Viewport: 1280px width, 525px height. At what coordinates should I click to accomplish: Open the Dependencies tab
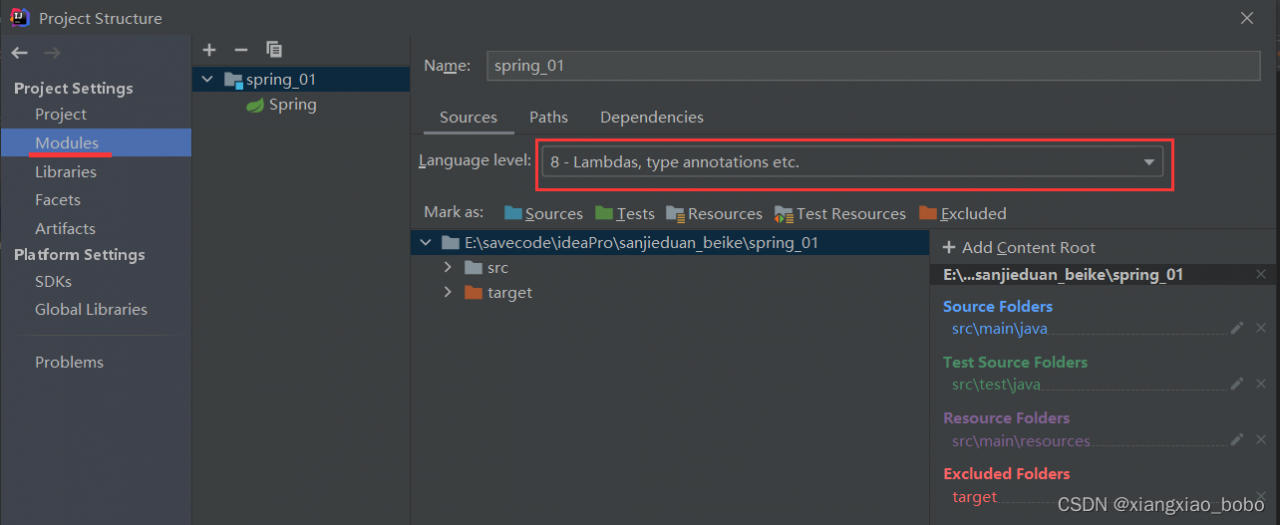(x=651, y=117)
